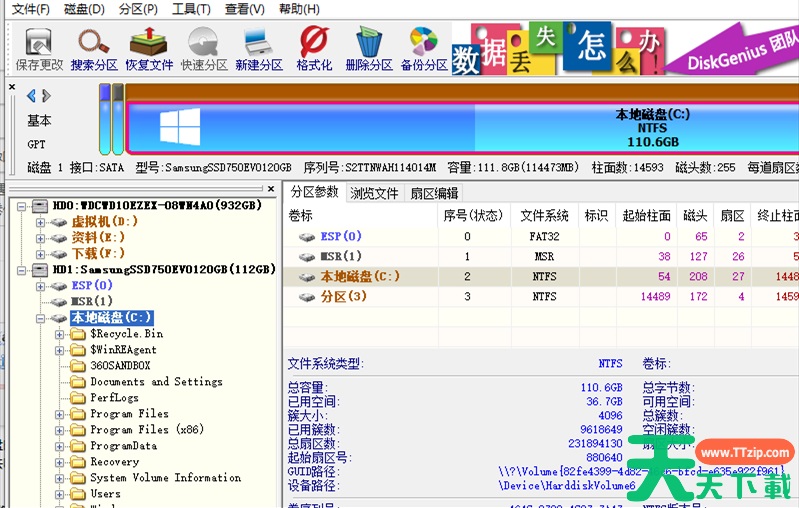Image resolution: width=799 pixels, height=508 pixels.
Task: Click the 搜索分区 (Search Partition) magnifier icon
Action: click(x=93, y=47)
